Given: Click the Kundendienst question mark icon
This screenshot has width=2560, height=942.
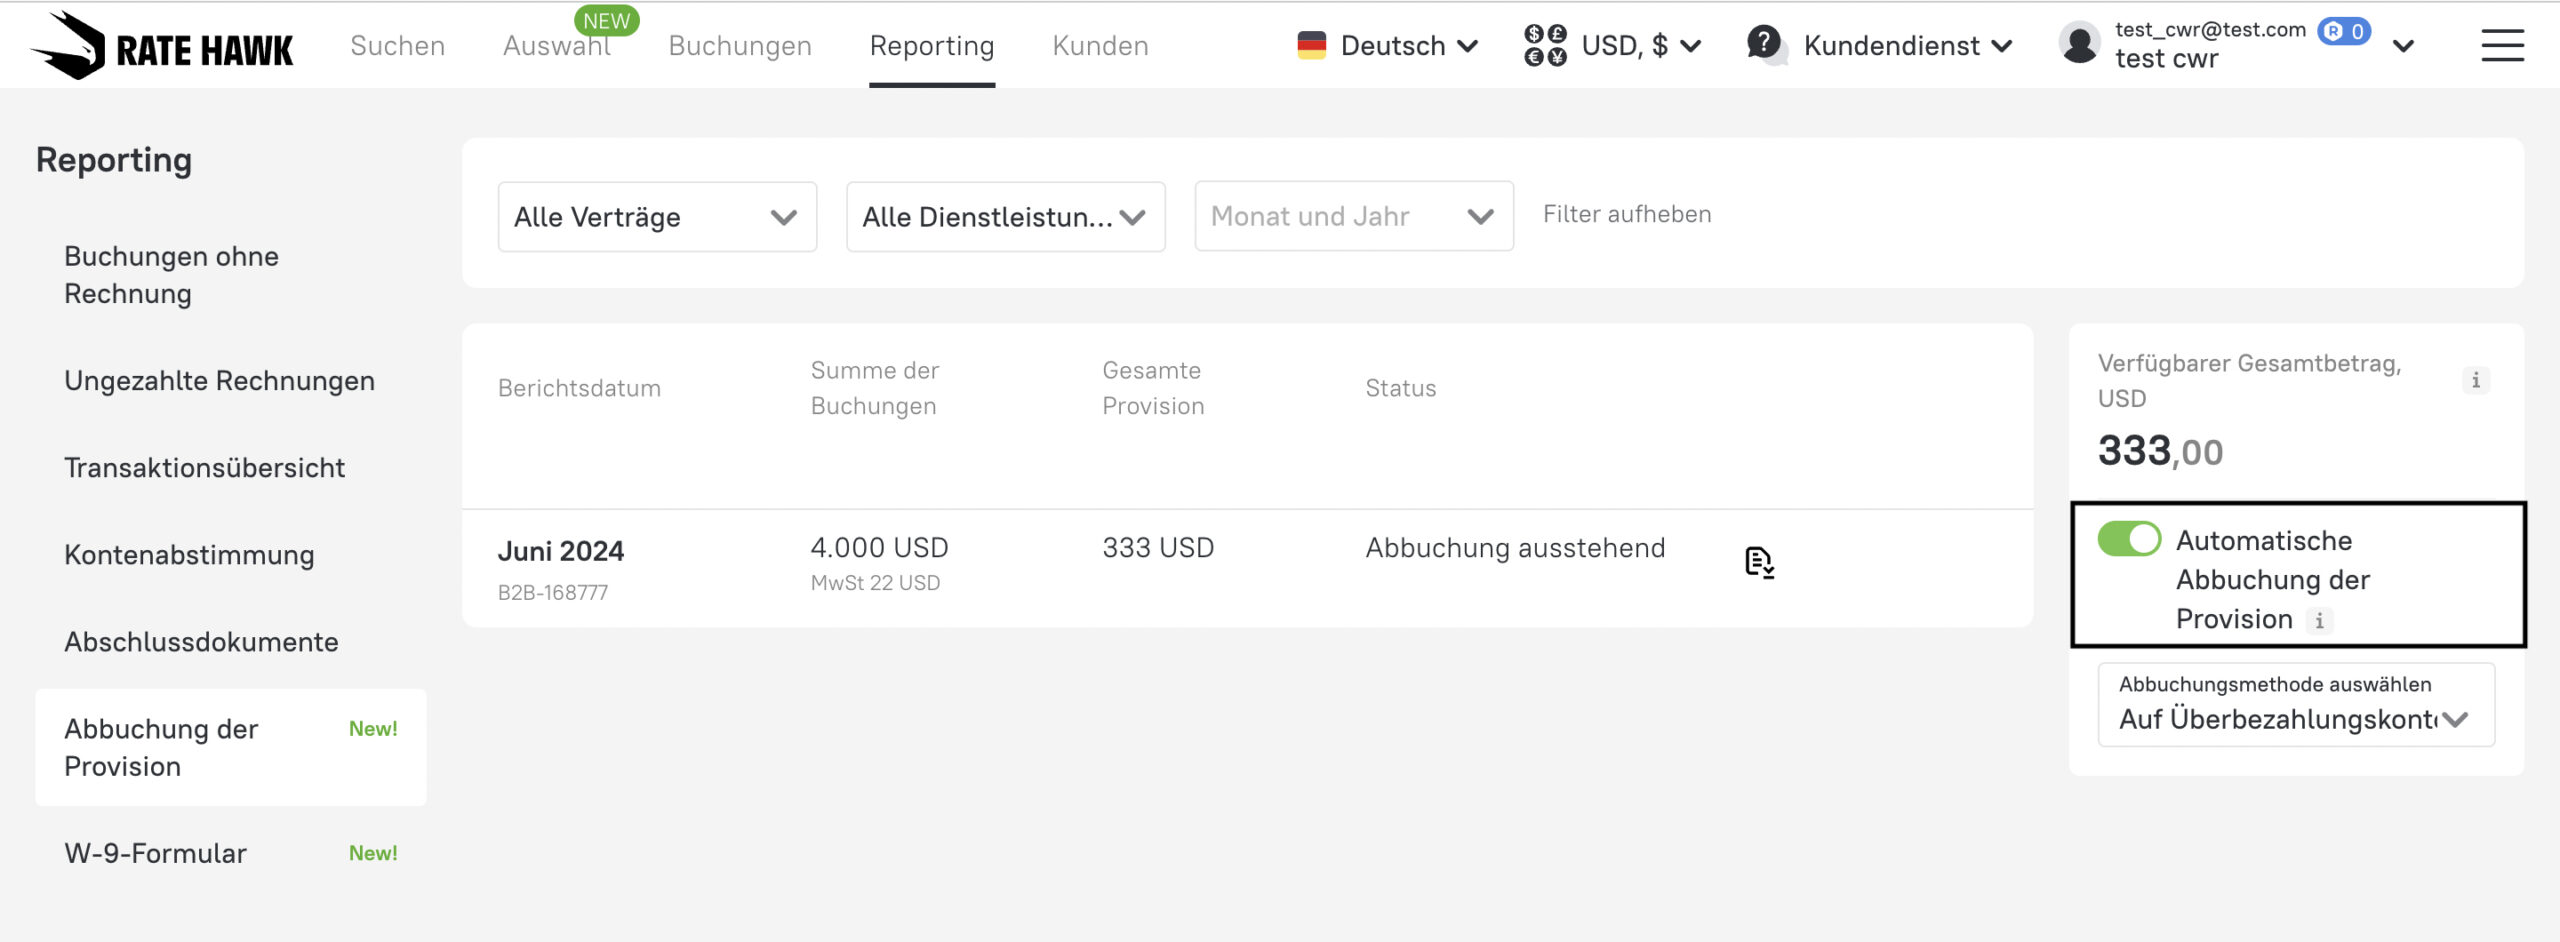Looking at the screenshot, I should click(x=1765, y=45).
